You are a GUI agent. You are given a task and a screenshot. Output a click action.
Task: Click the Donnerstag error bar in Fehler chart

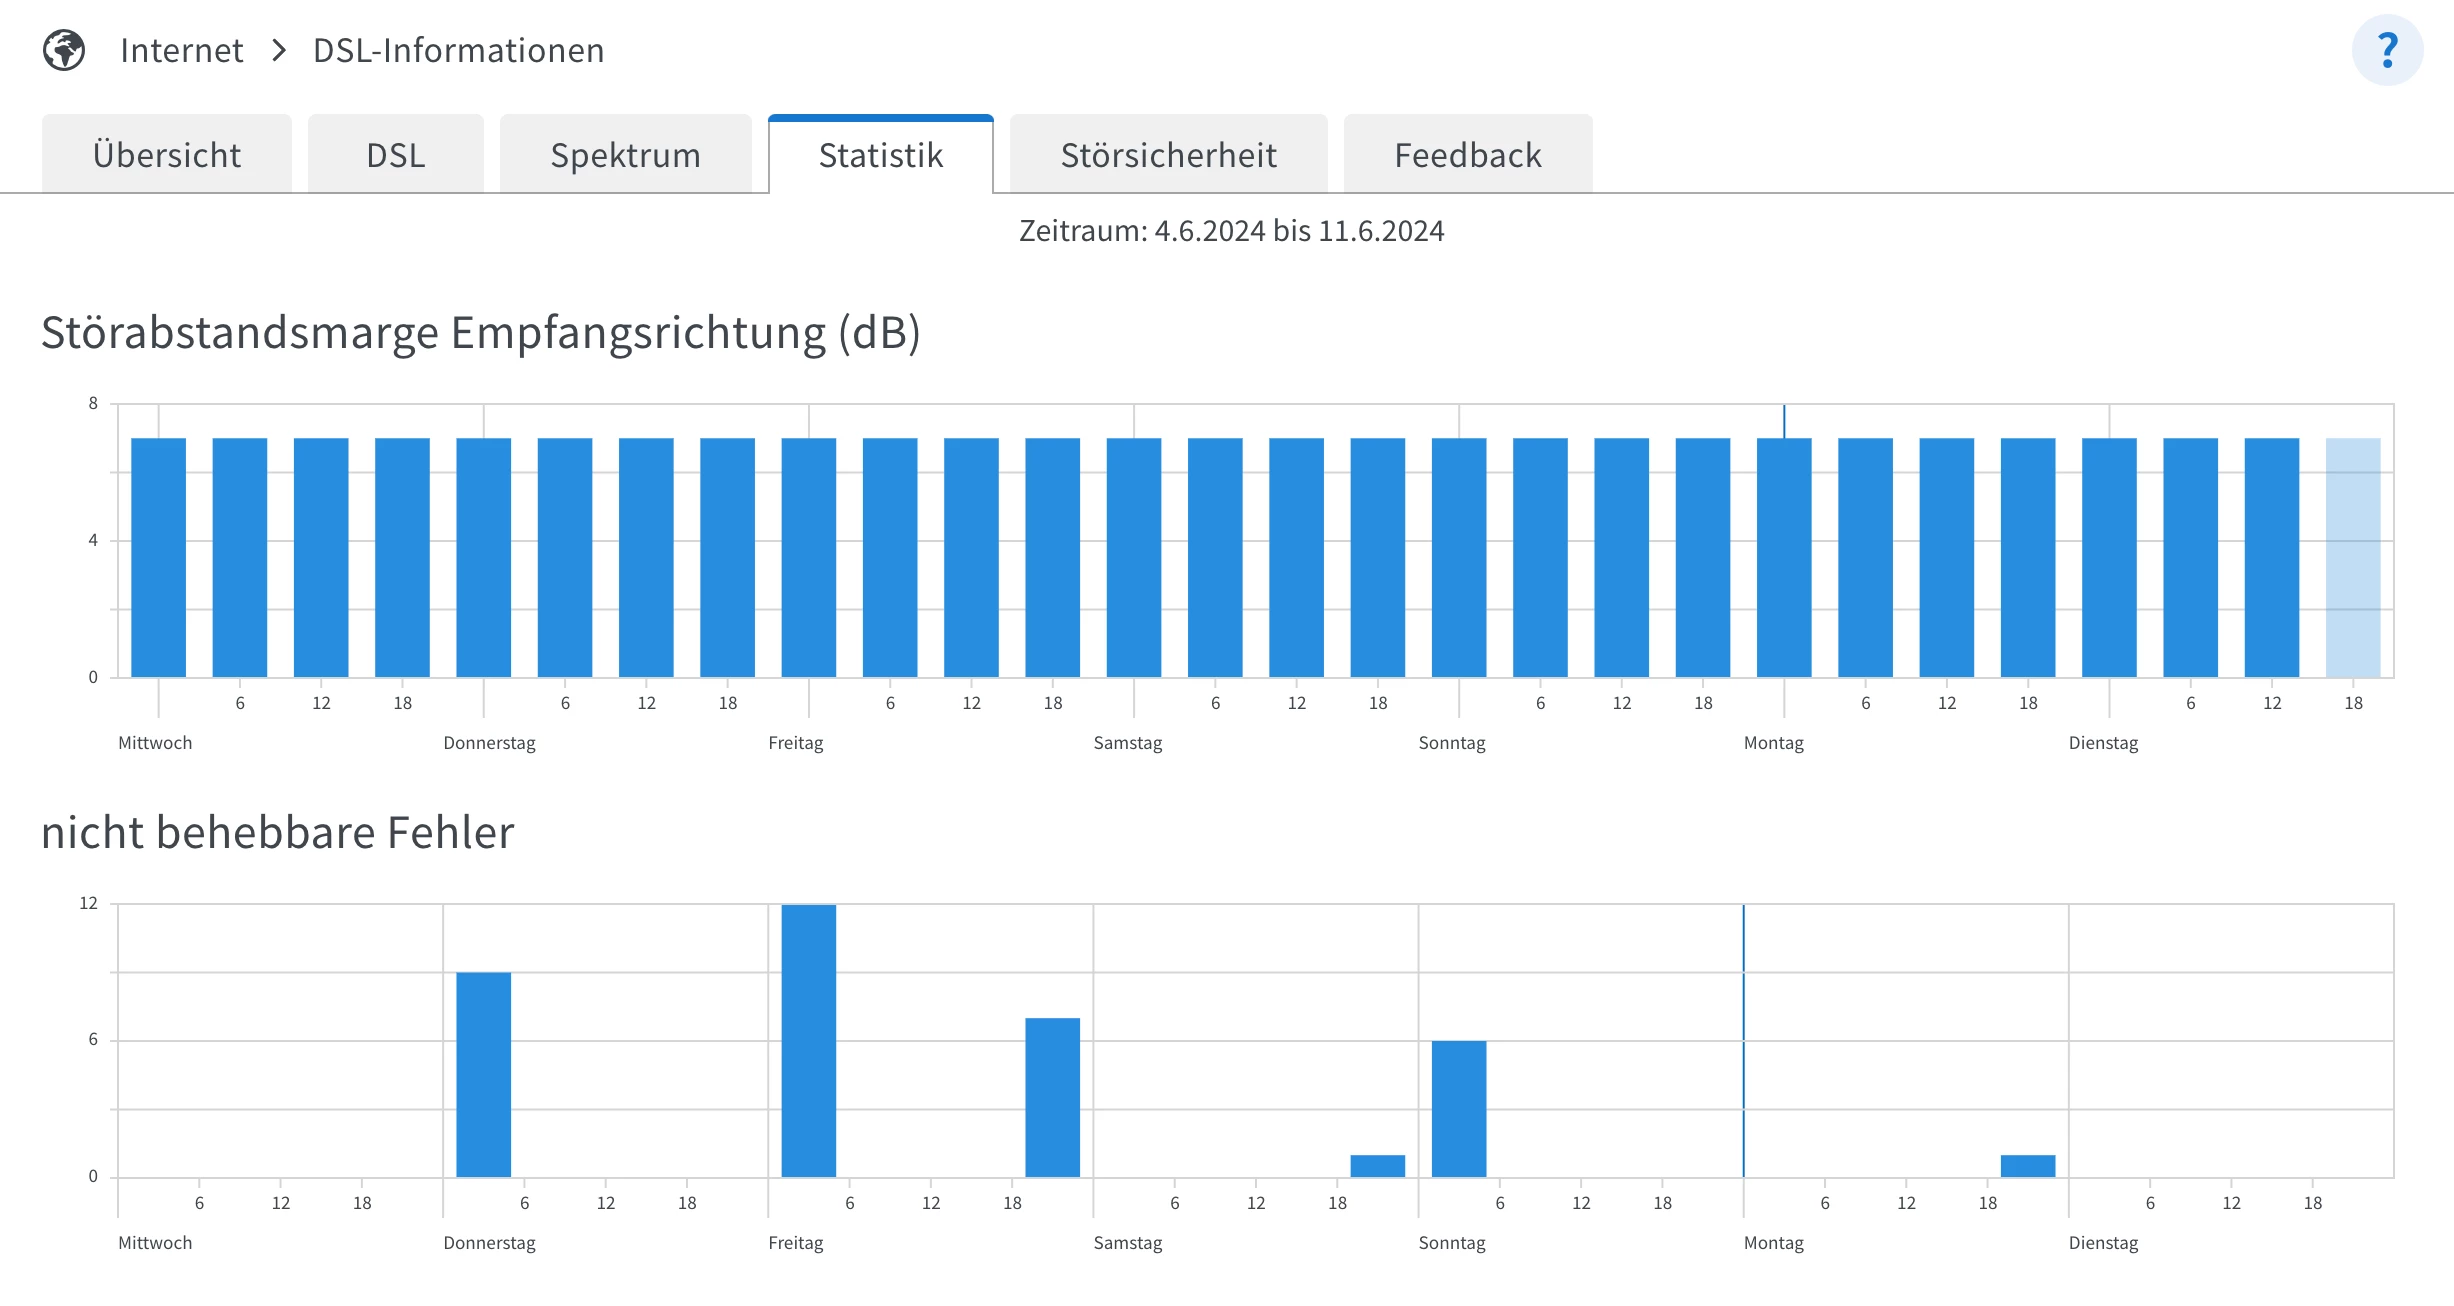click(x=483, y=1074)
